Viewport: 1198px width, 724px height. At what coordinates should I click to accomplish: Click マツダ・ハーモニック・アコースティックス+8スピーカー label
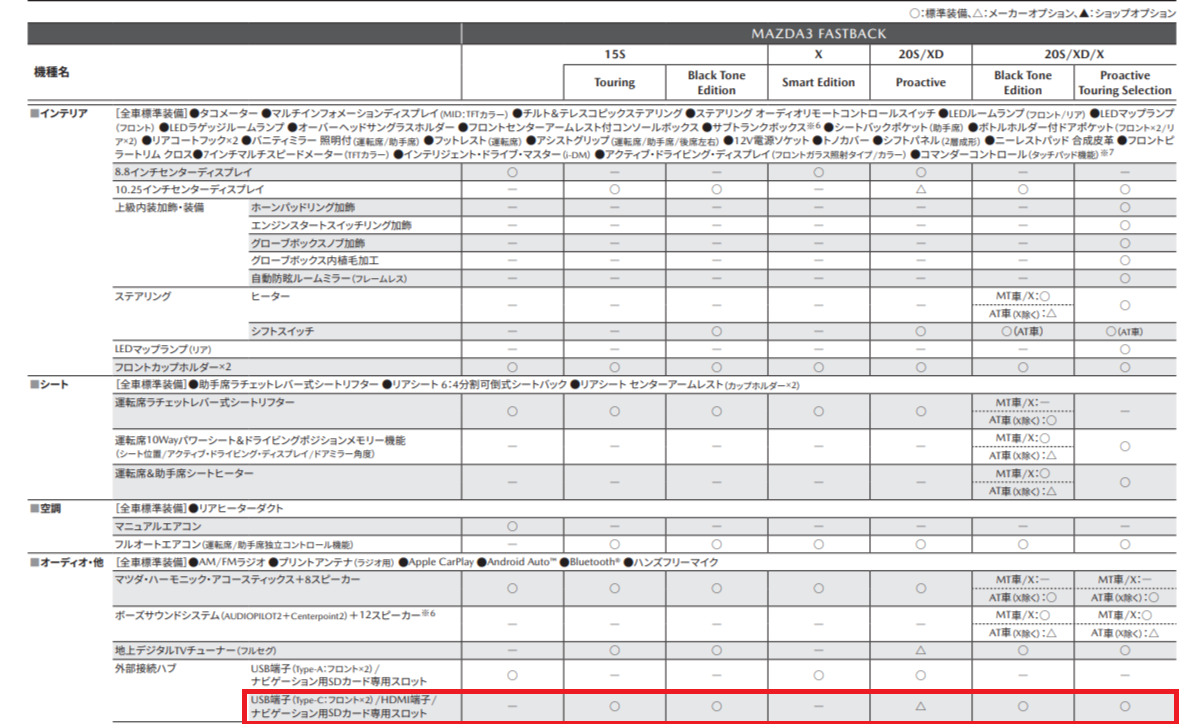[237, 580]
